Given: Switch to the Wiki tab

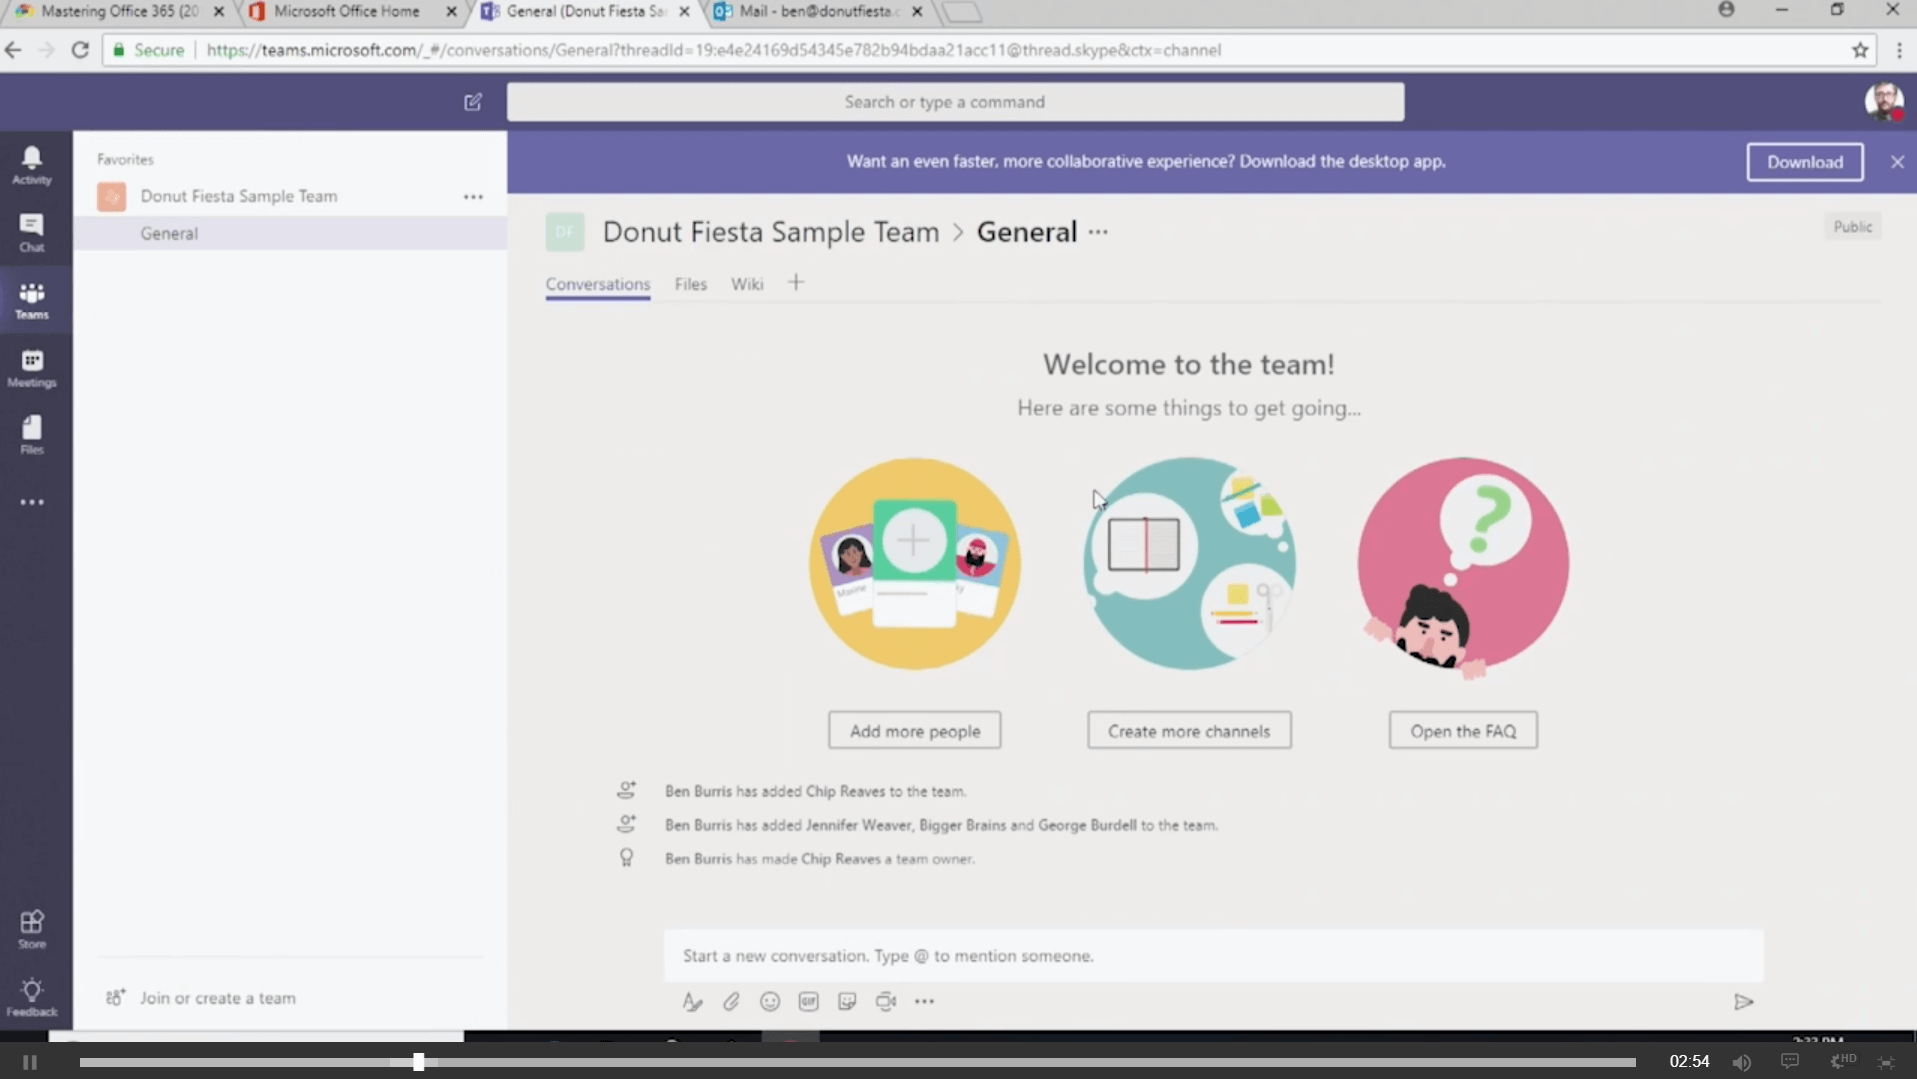Looking at the screenshot, I should tap(746, 284).
